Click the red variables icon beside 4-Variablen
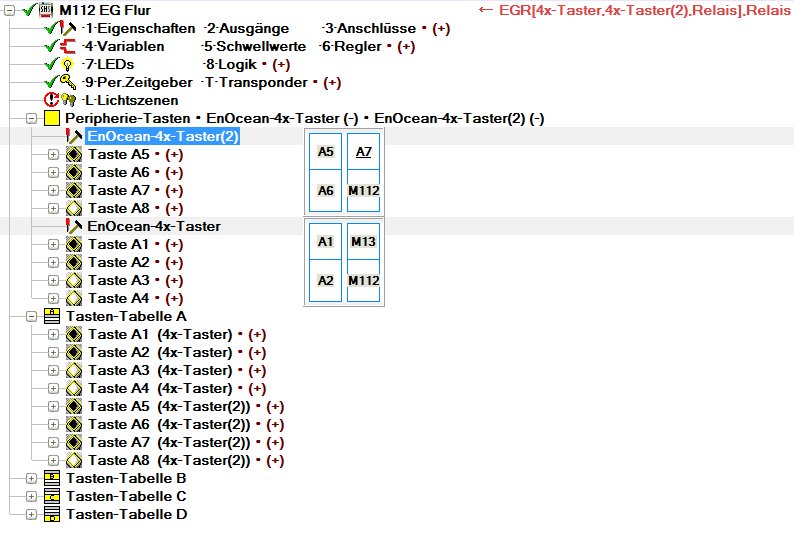Image resolution: width=794 pixels, height=535 pixels. [x=69, y=46]
